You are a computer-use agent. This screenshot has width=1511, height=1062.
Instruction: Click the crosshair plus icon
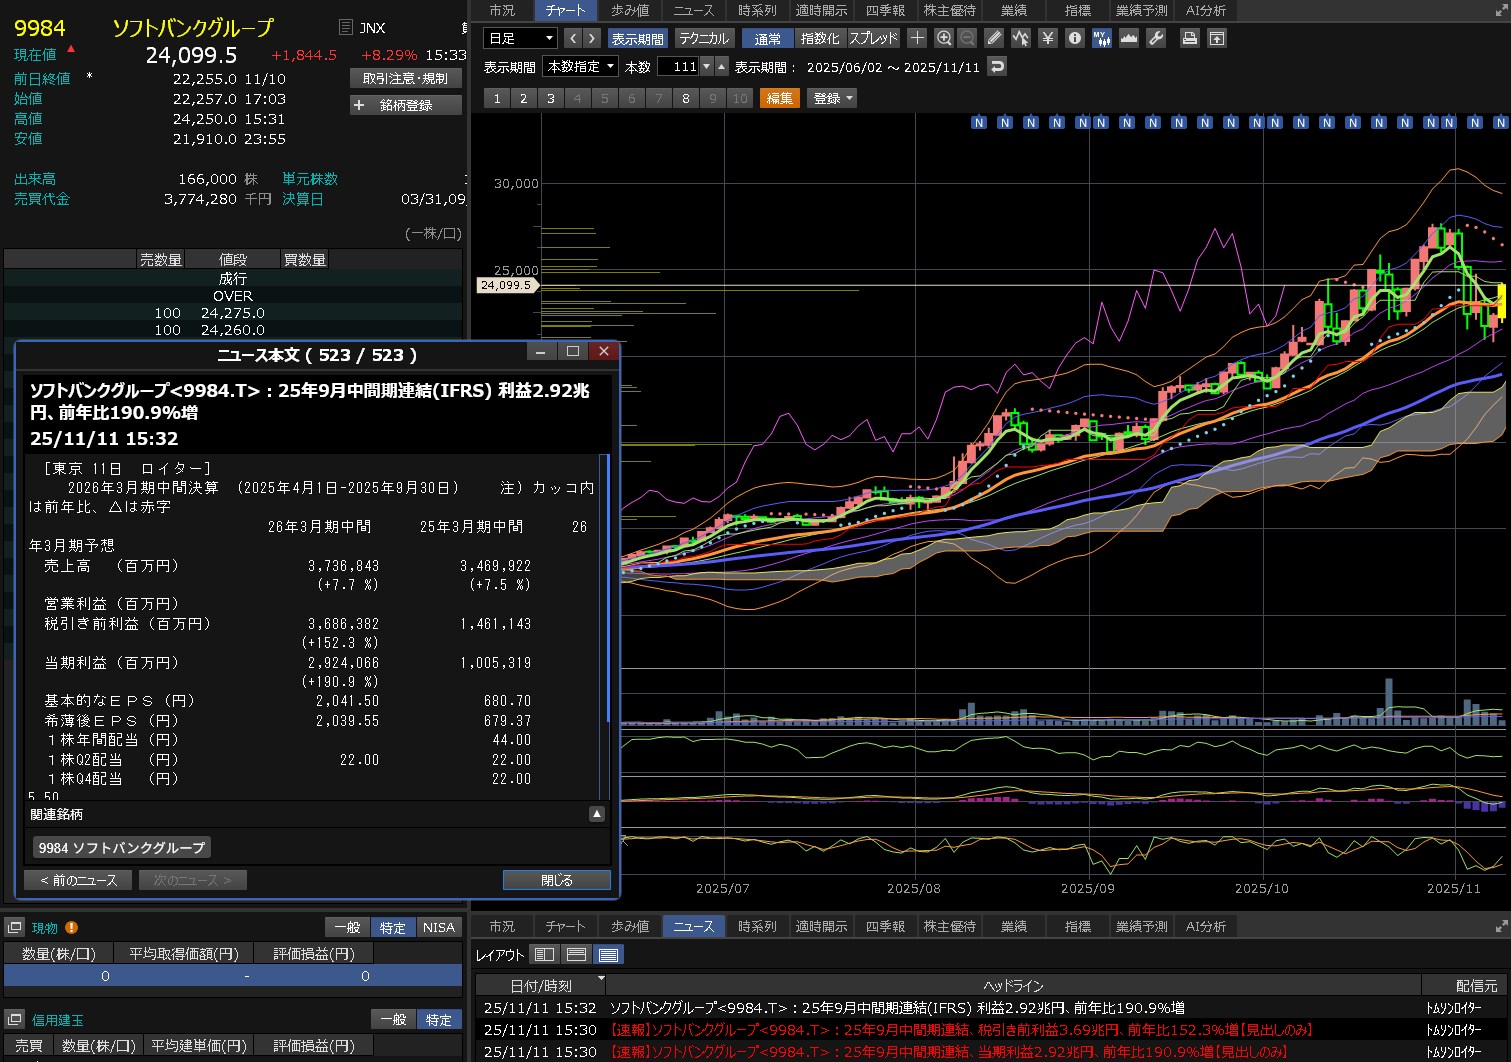[x=917, y=38]
